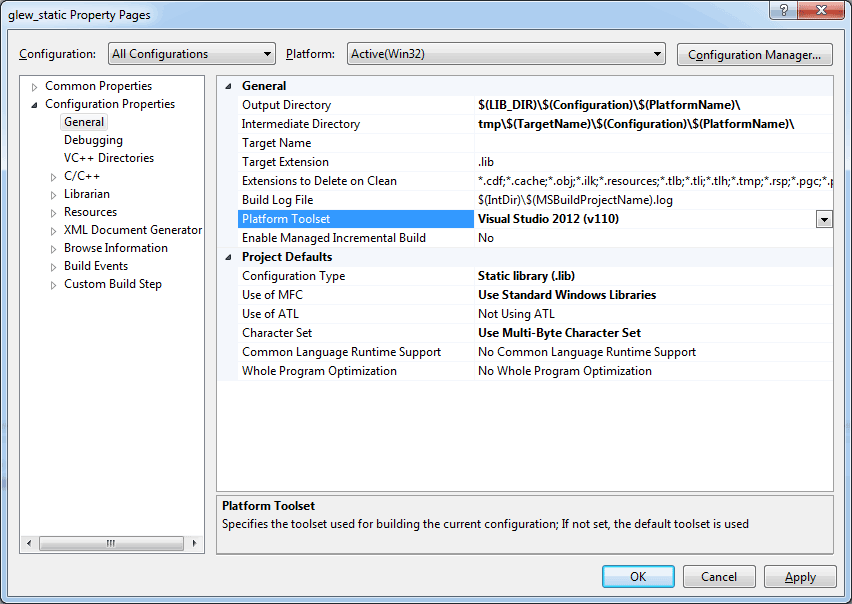Click the .lib Target Extension value
This screenshot has height=604, width=852.
click(486, 162)
